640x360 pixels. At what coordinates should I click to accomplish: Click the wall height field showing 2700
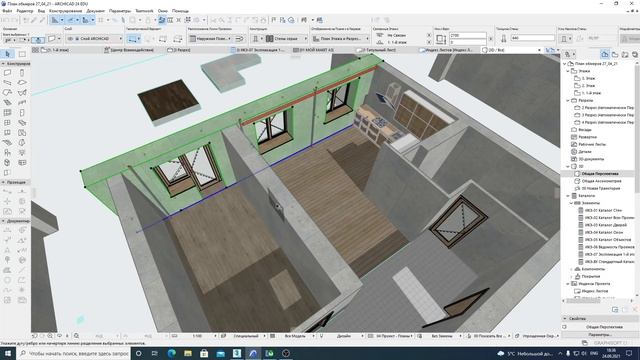[468, 36]
